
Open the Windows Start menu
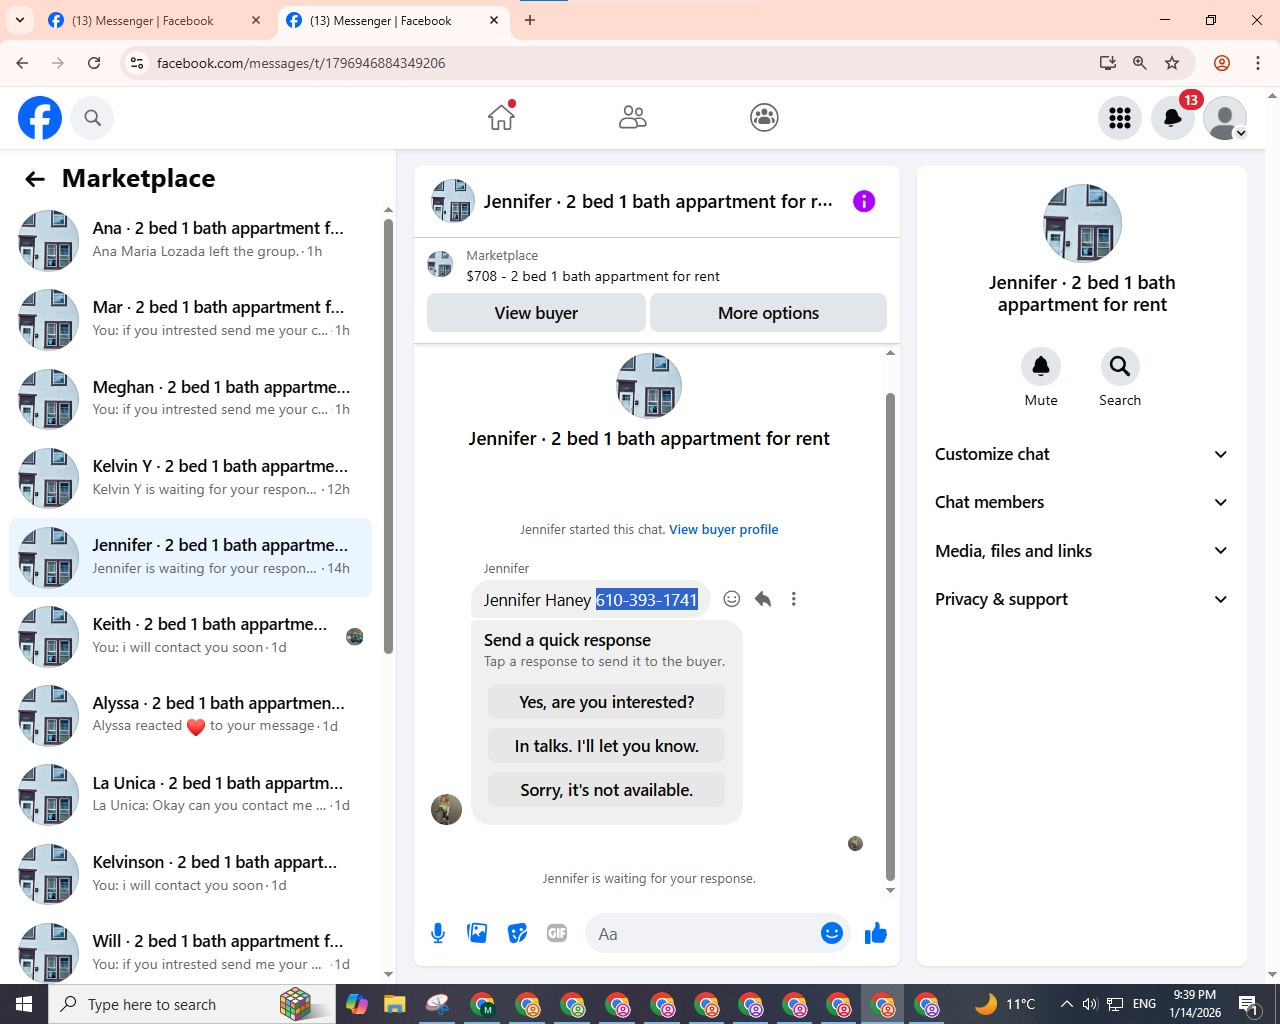coord(24,1004)
